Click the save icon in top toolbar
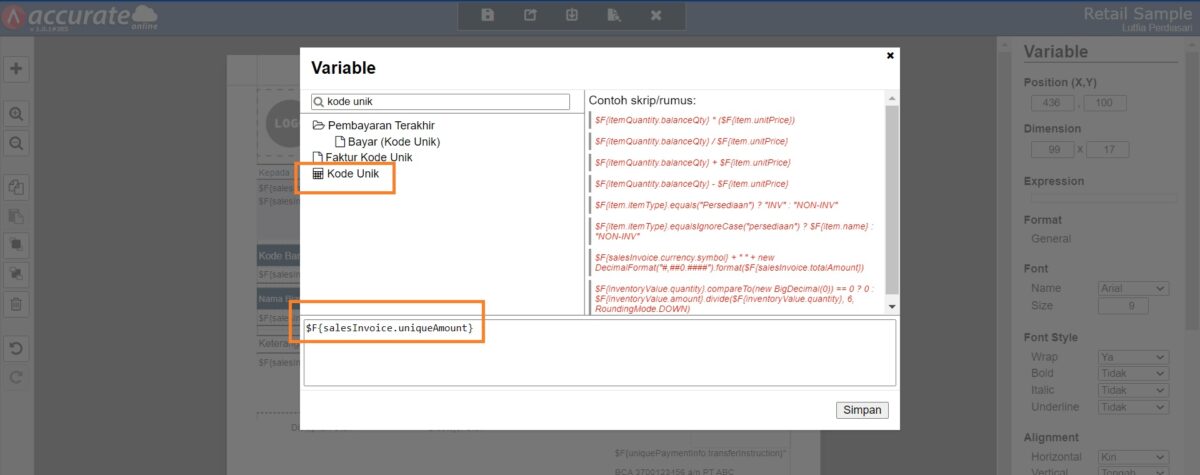This screenshot has width=1200, height=475. (x=488, y=15)
